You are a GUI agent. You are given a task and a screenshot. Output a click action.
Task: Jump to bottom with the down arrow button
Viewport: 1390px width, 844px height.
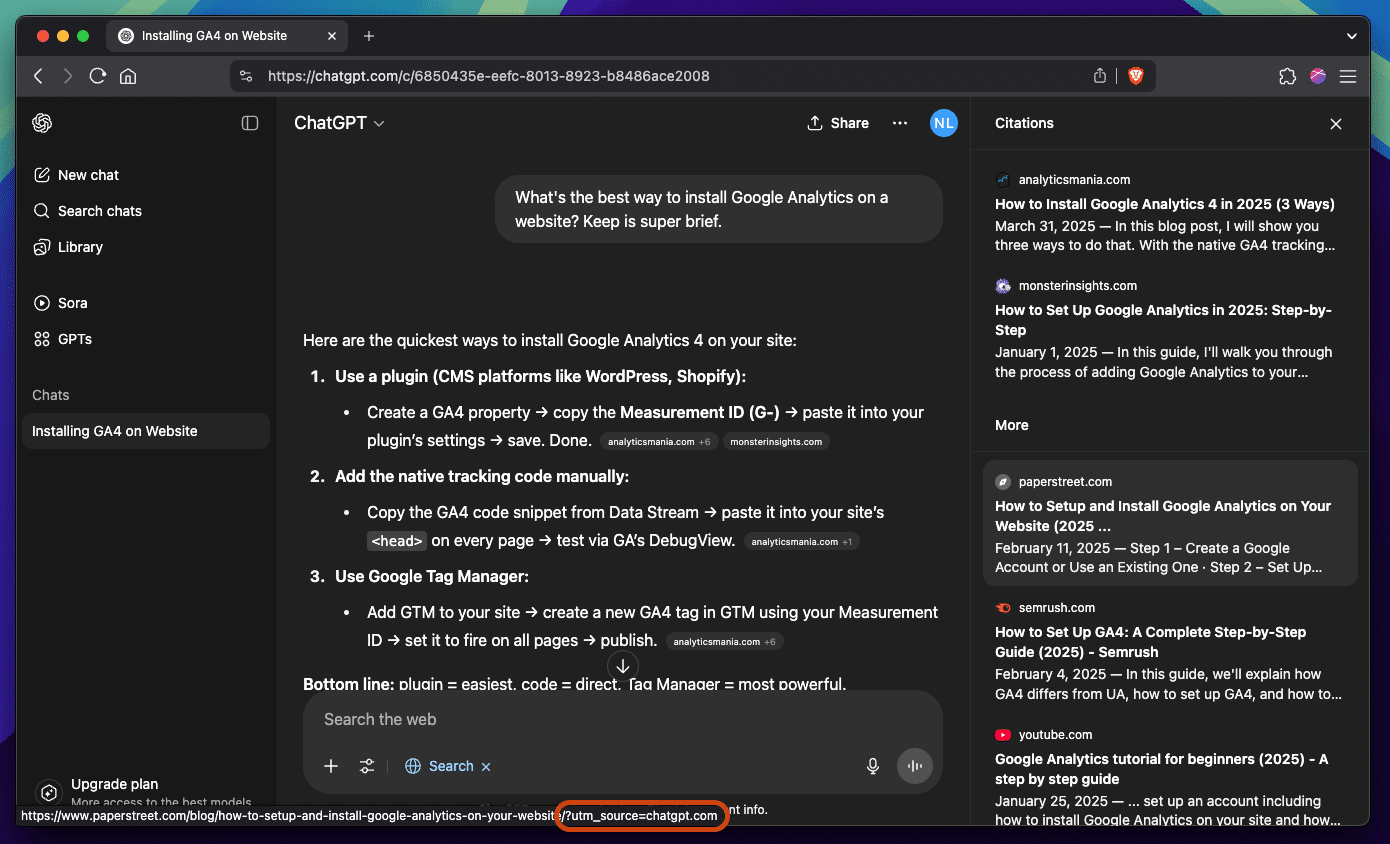(x=622, y=665)
